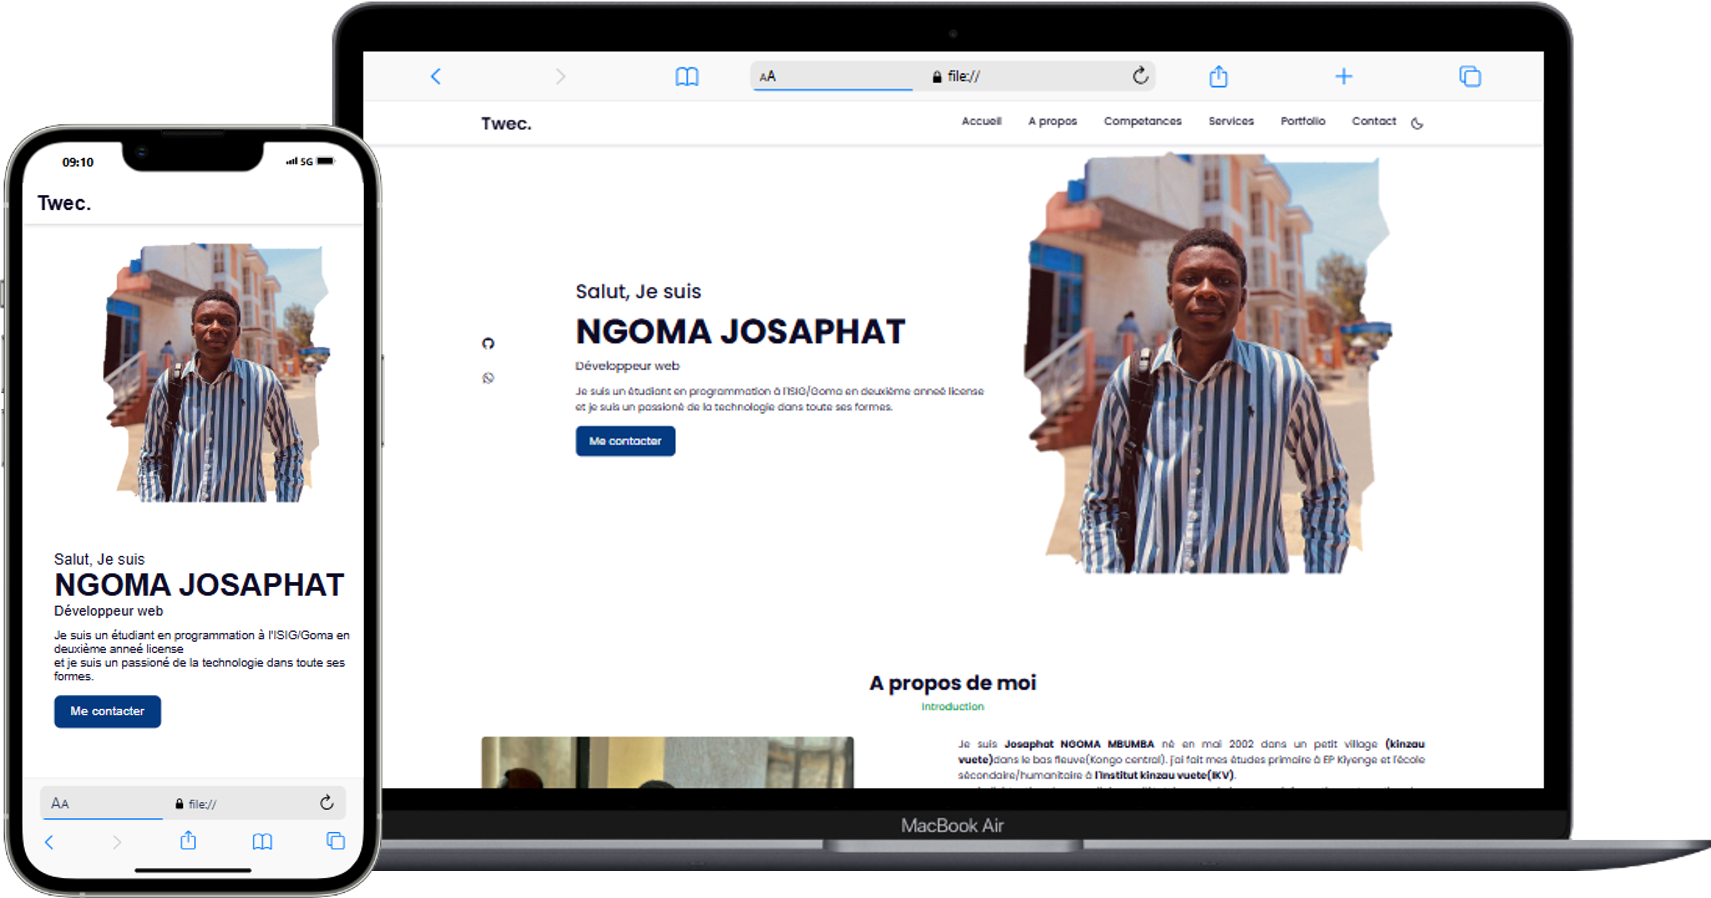Select the Portfolio nav link

(x=1302, y=121)
